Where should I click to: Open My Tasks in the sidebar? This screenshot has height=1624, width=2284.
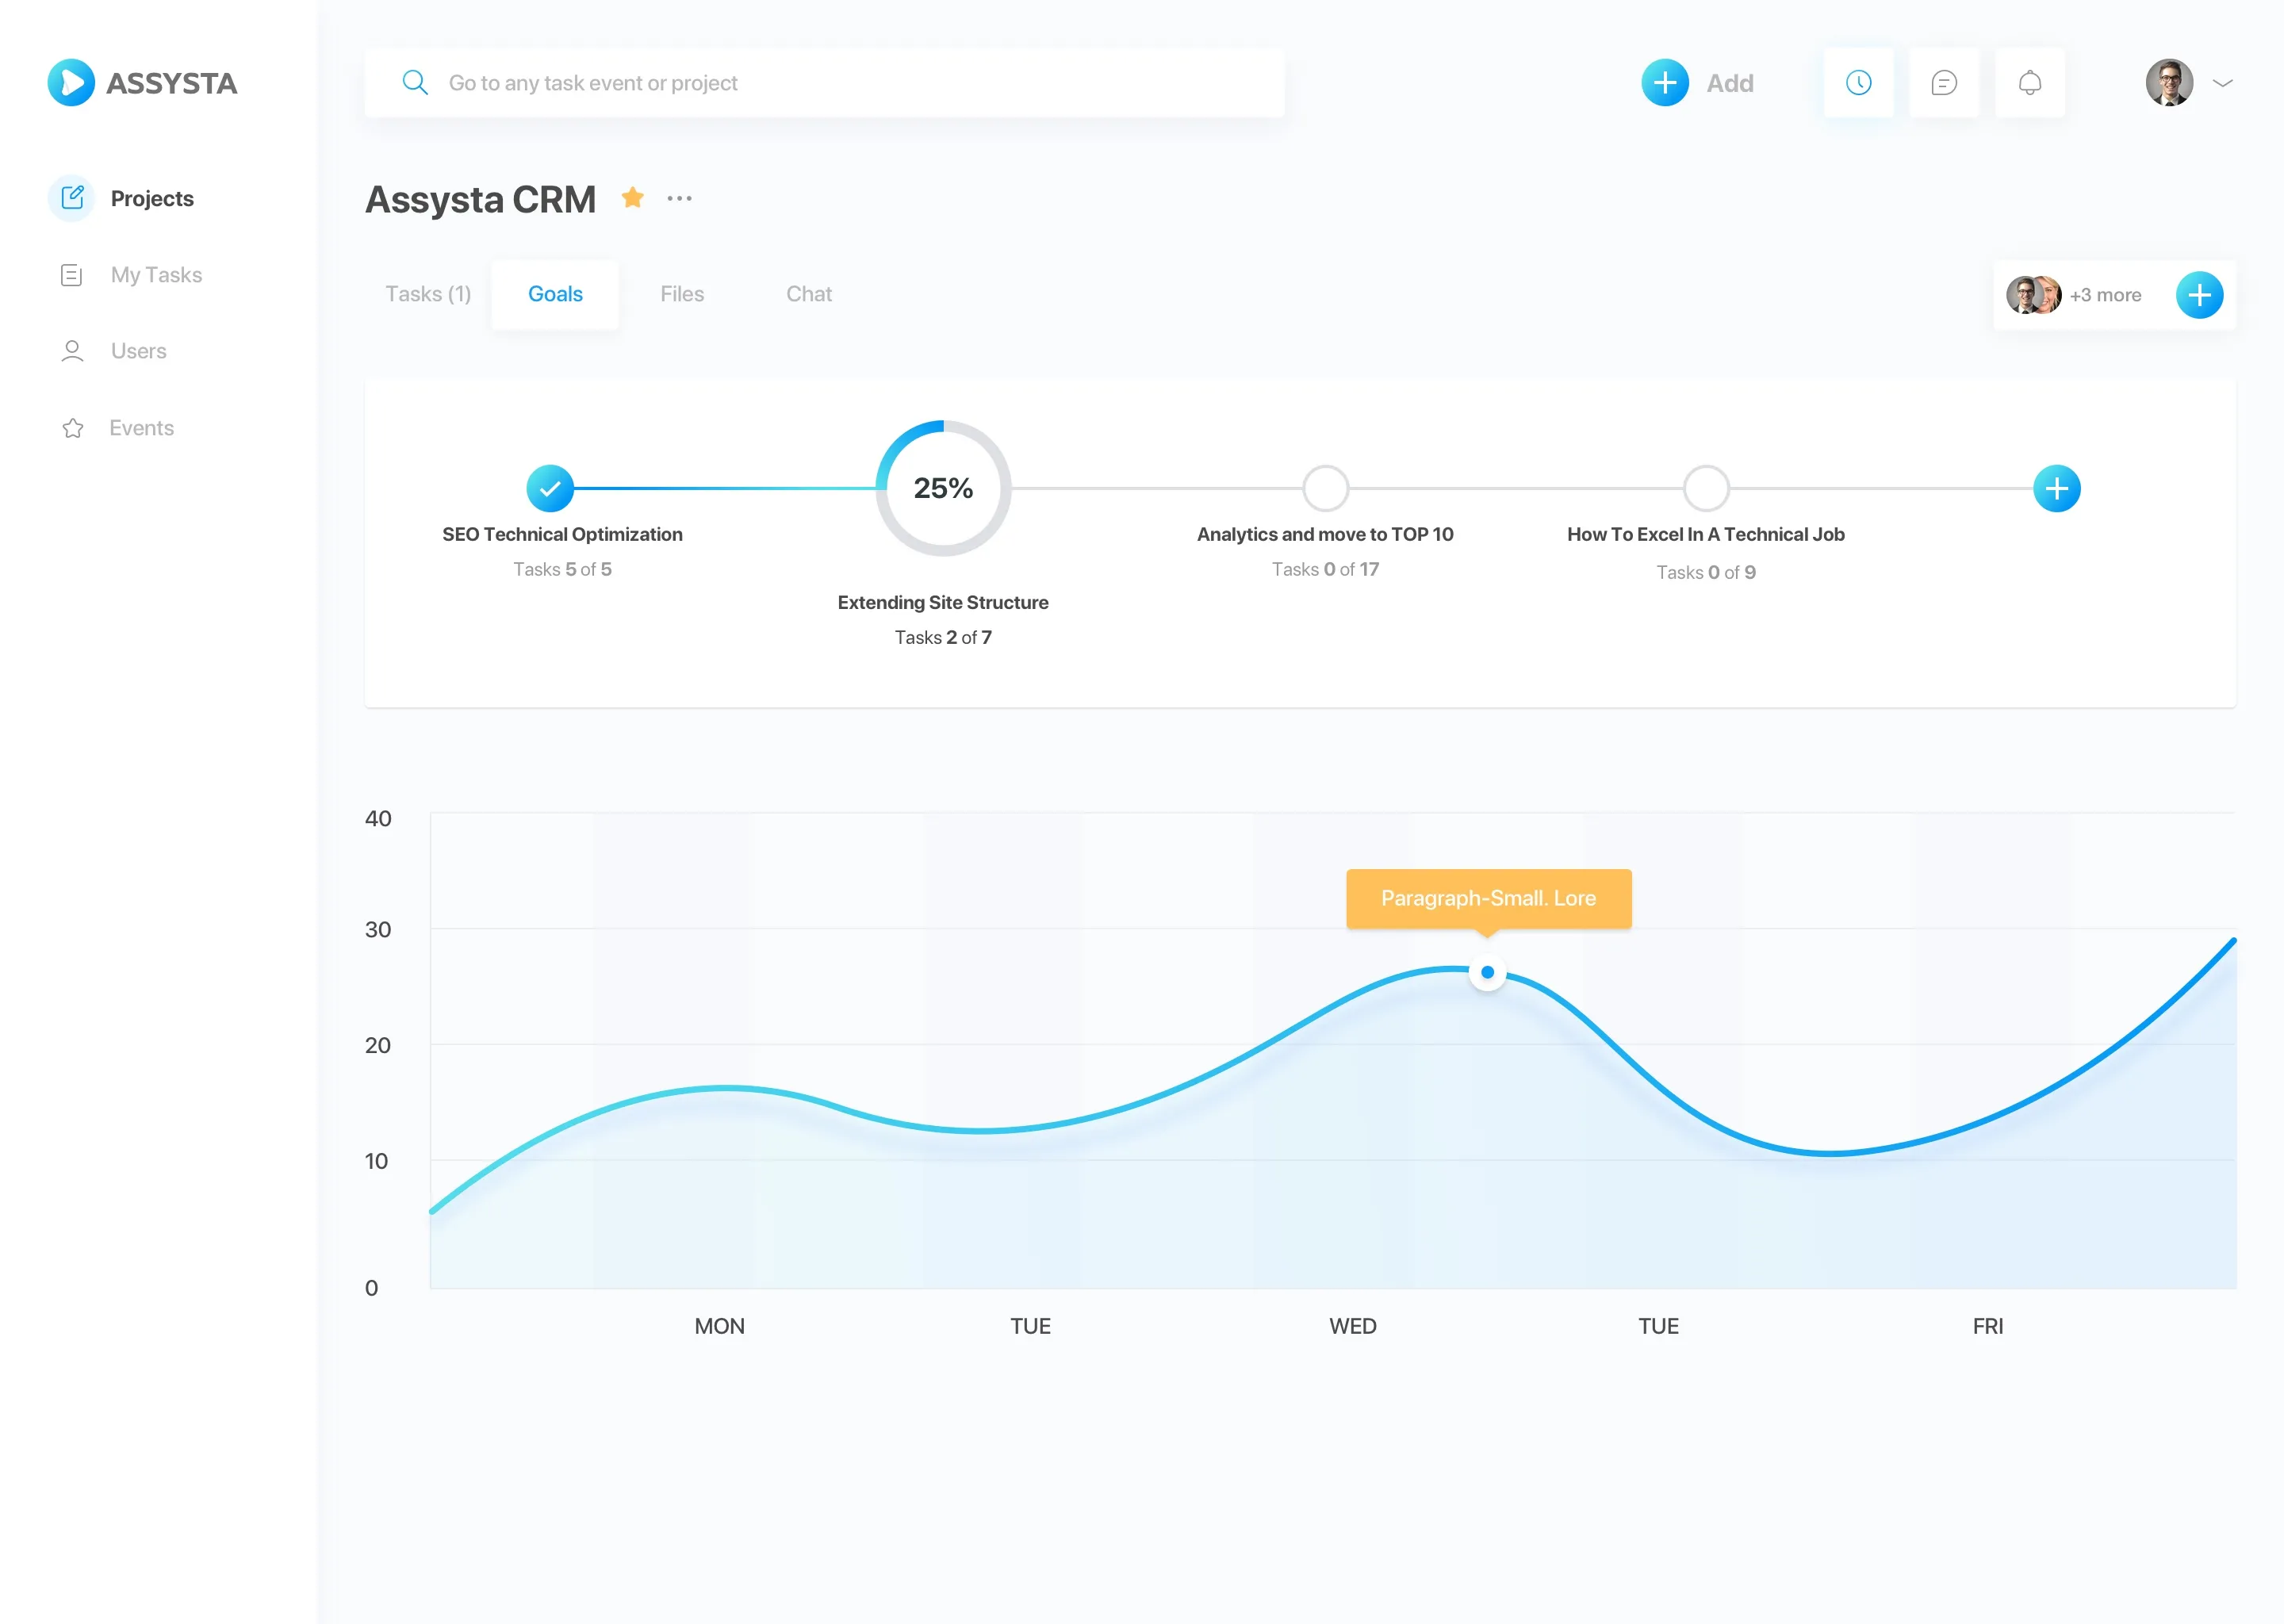click(x=156, y=275)
